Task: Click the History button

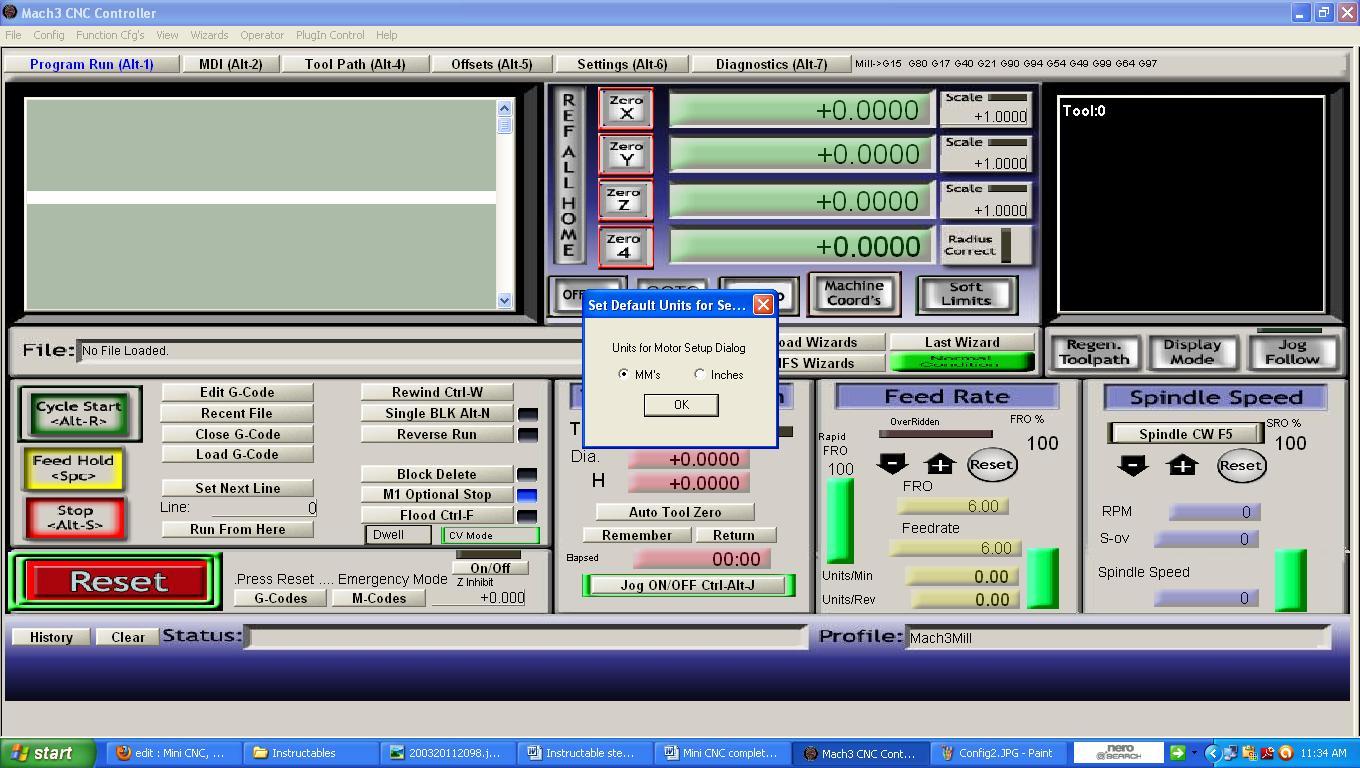Action: pyautogui.click(x=51, y=637)
